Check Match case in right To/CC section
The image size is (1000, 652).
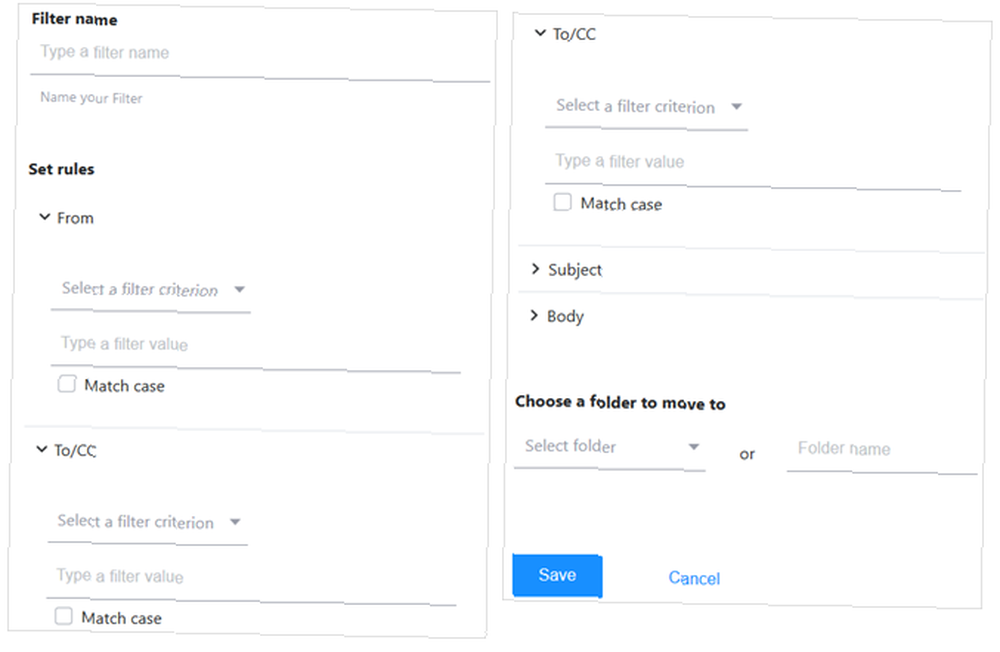click(562, 202)
